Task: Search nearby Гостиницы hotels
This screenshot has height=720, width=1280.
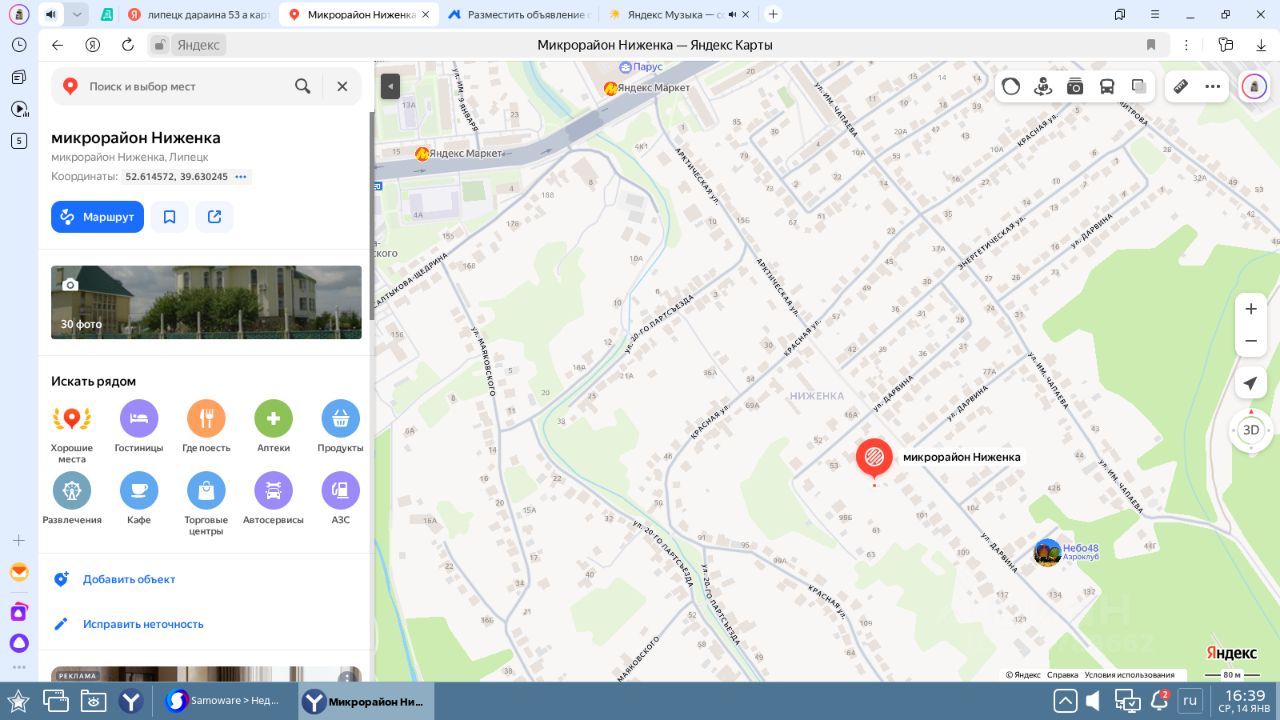Action: point(139,427)
